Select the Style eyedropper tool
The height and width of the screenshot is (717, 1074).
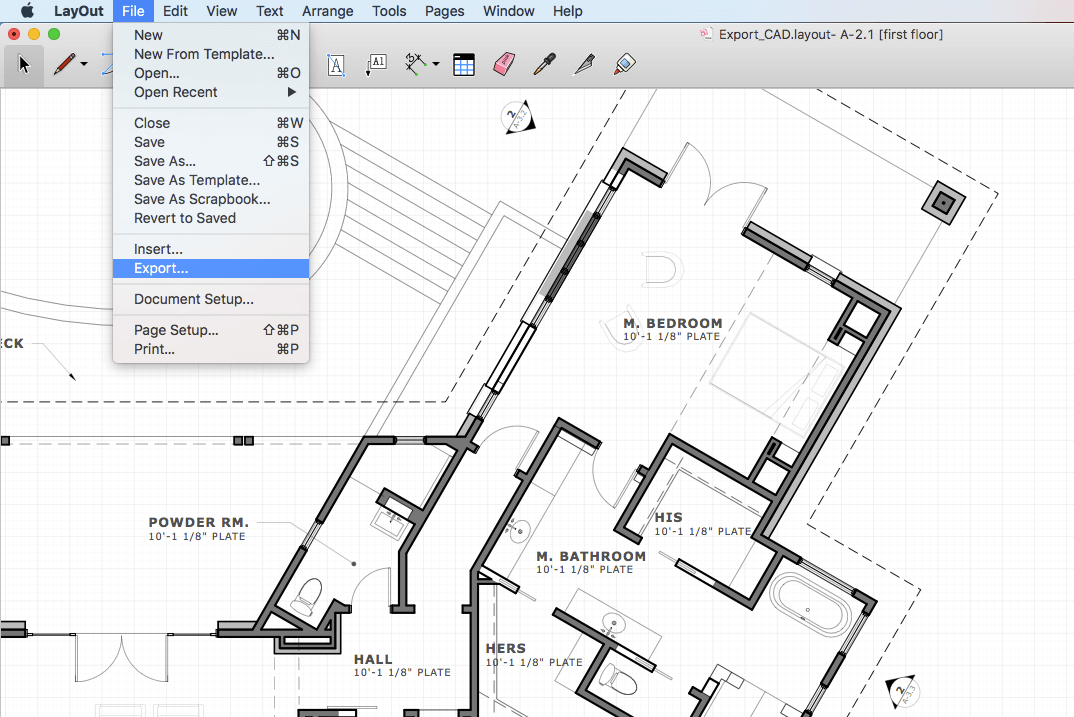point(545,64)
